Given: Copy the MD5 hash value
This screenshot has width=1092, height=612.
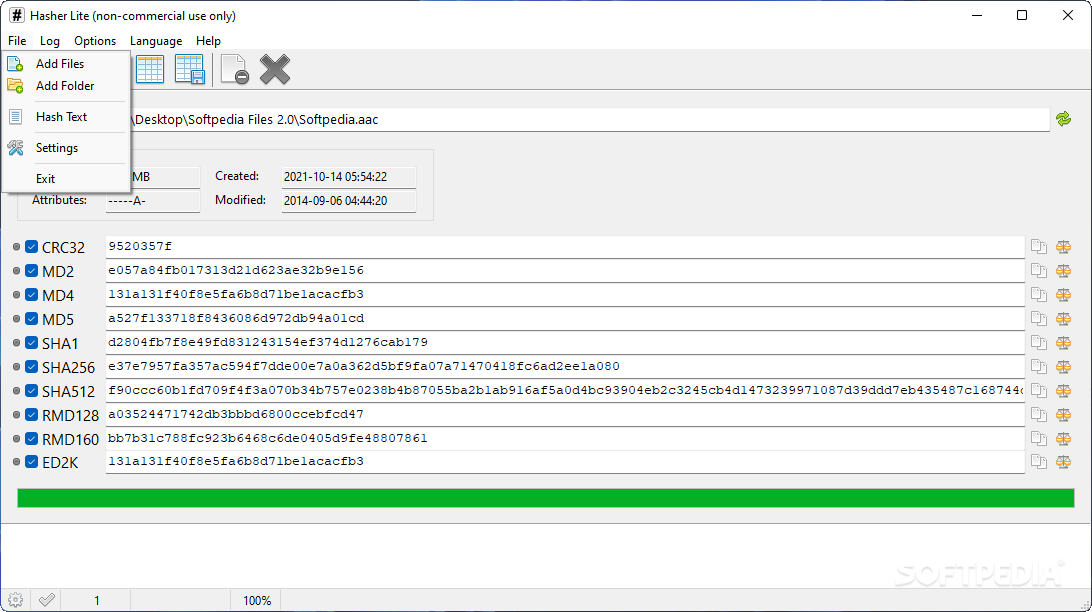Looking at the screenshot, I should (x=1039, y=319).
